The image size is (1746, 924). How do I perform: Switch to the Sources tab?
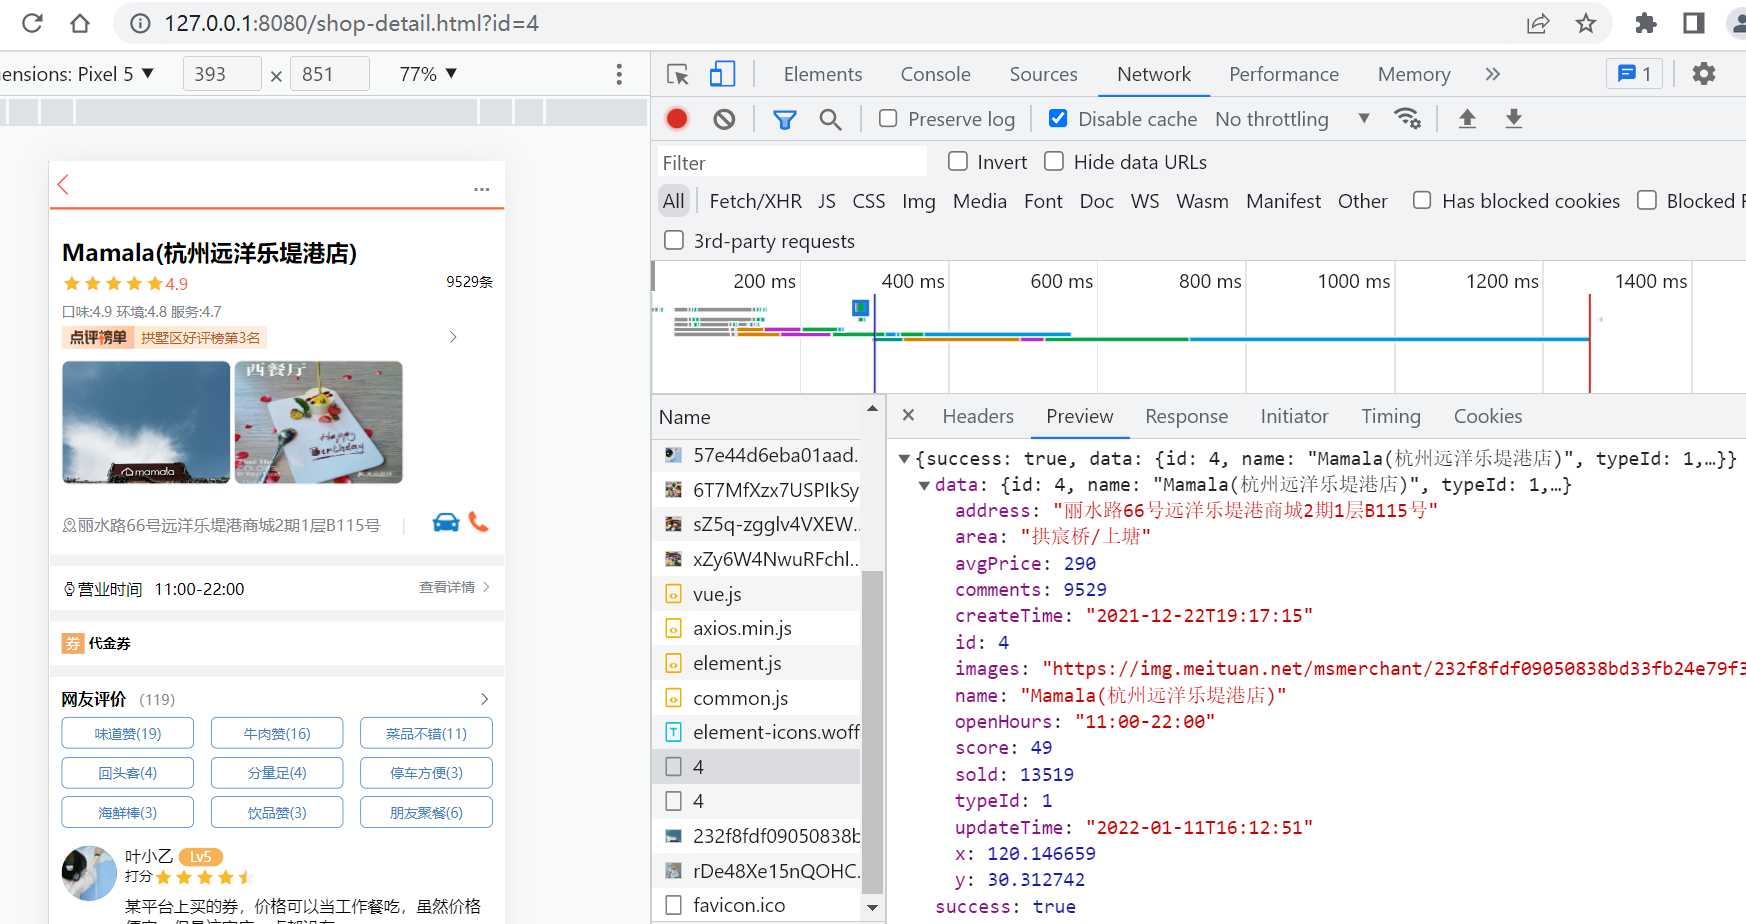(1044, 74)
